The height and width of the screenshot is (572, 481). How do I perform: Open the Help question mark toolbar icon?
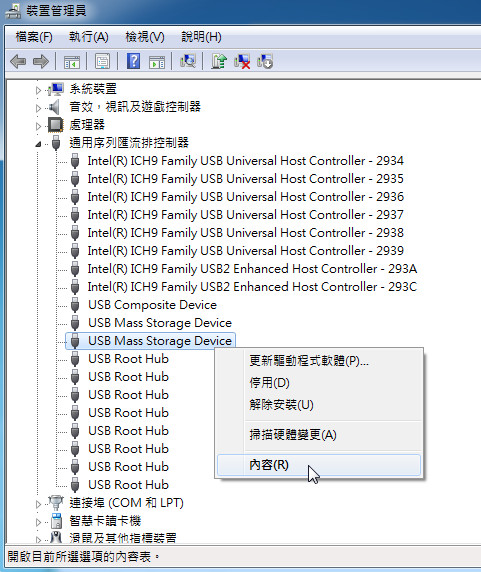133,61
